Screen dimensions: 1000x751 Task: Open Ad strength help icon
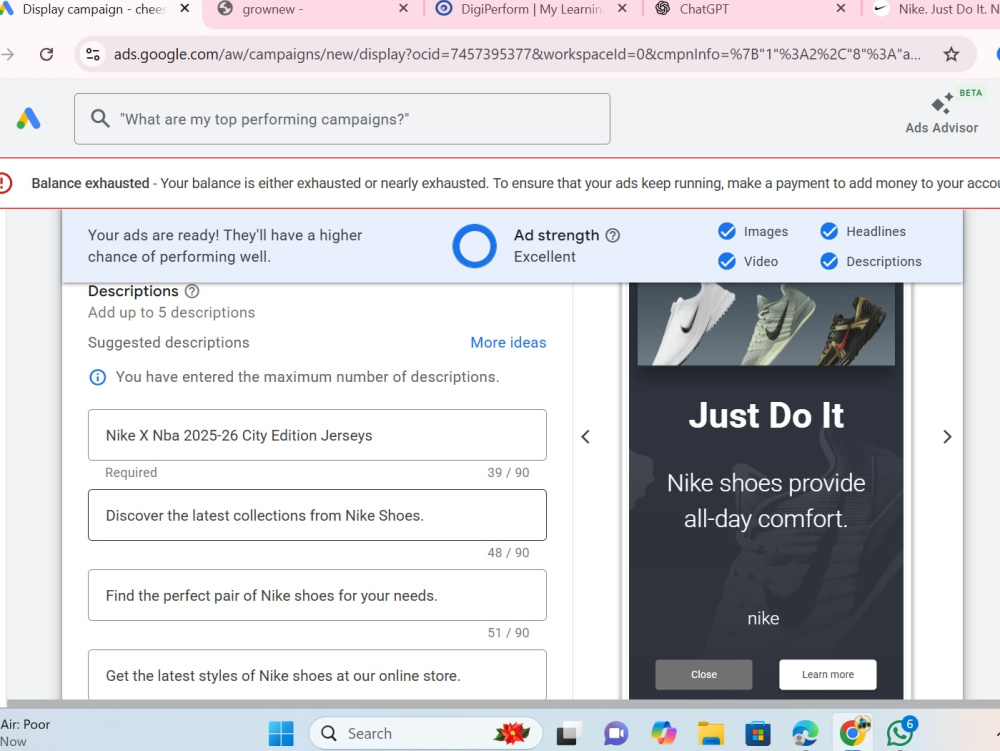612,235
